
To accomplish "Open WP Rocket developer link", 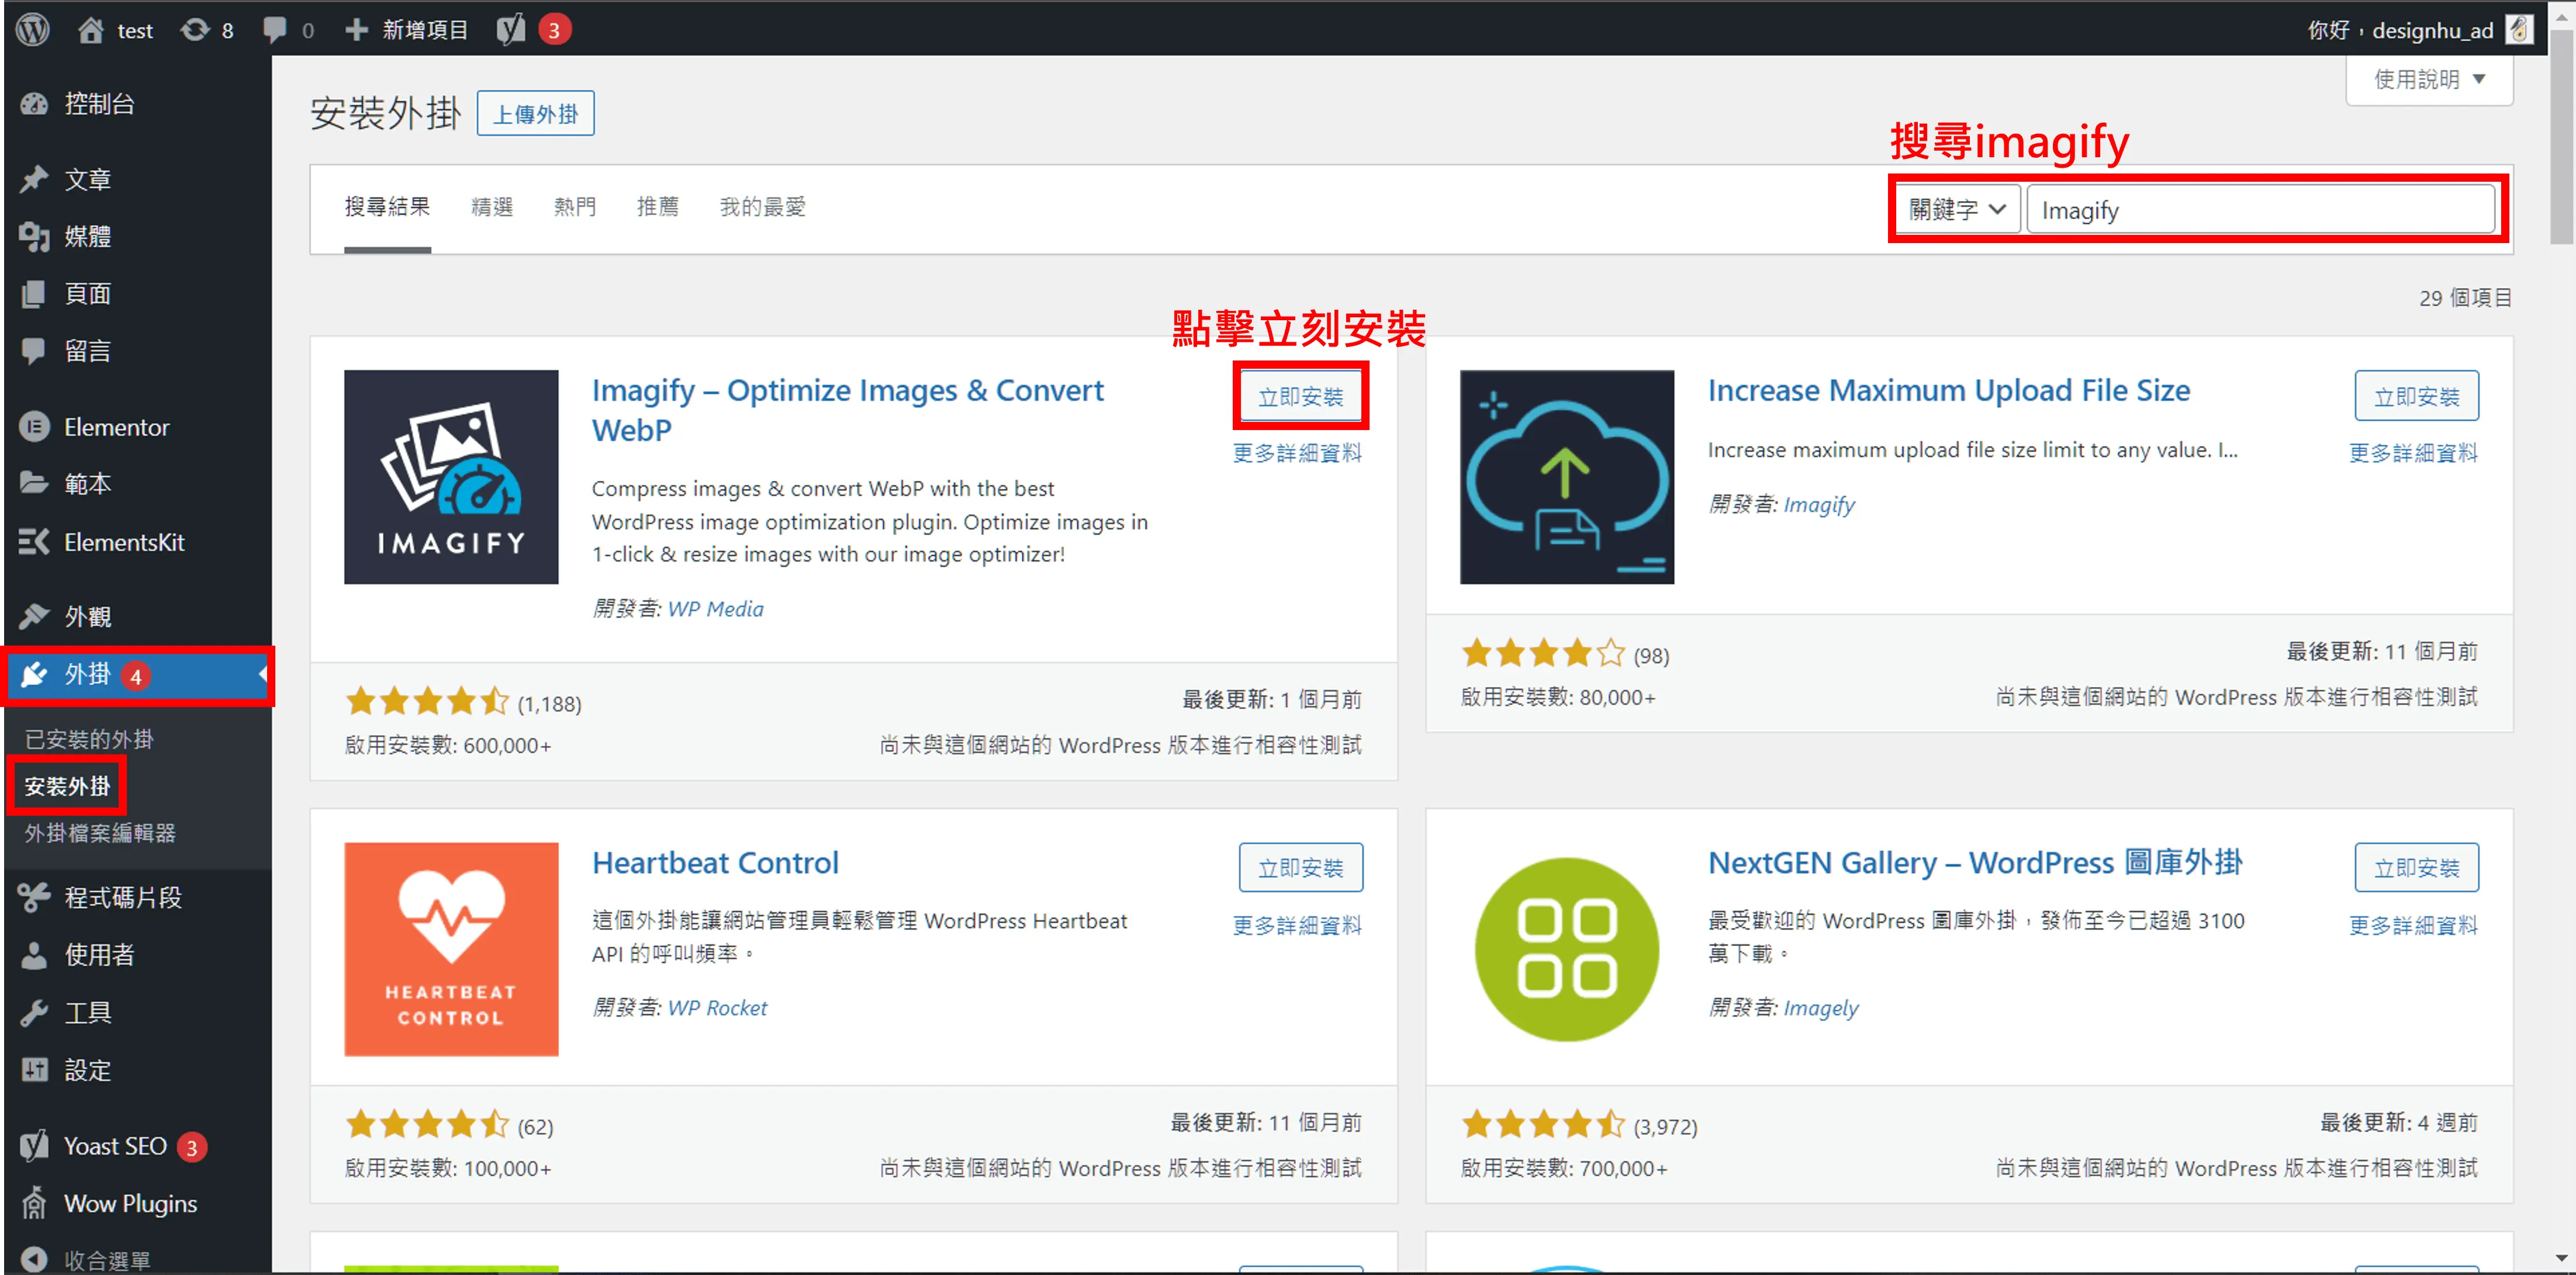I will click(717, 1007).
